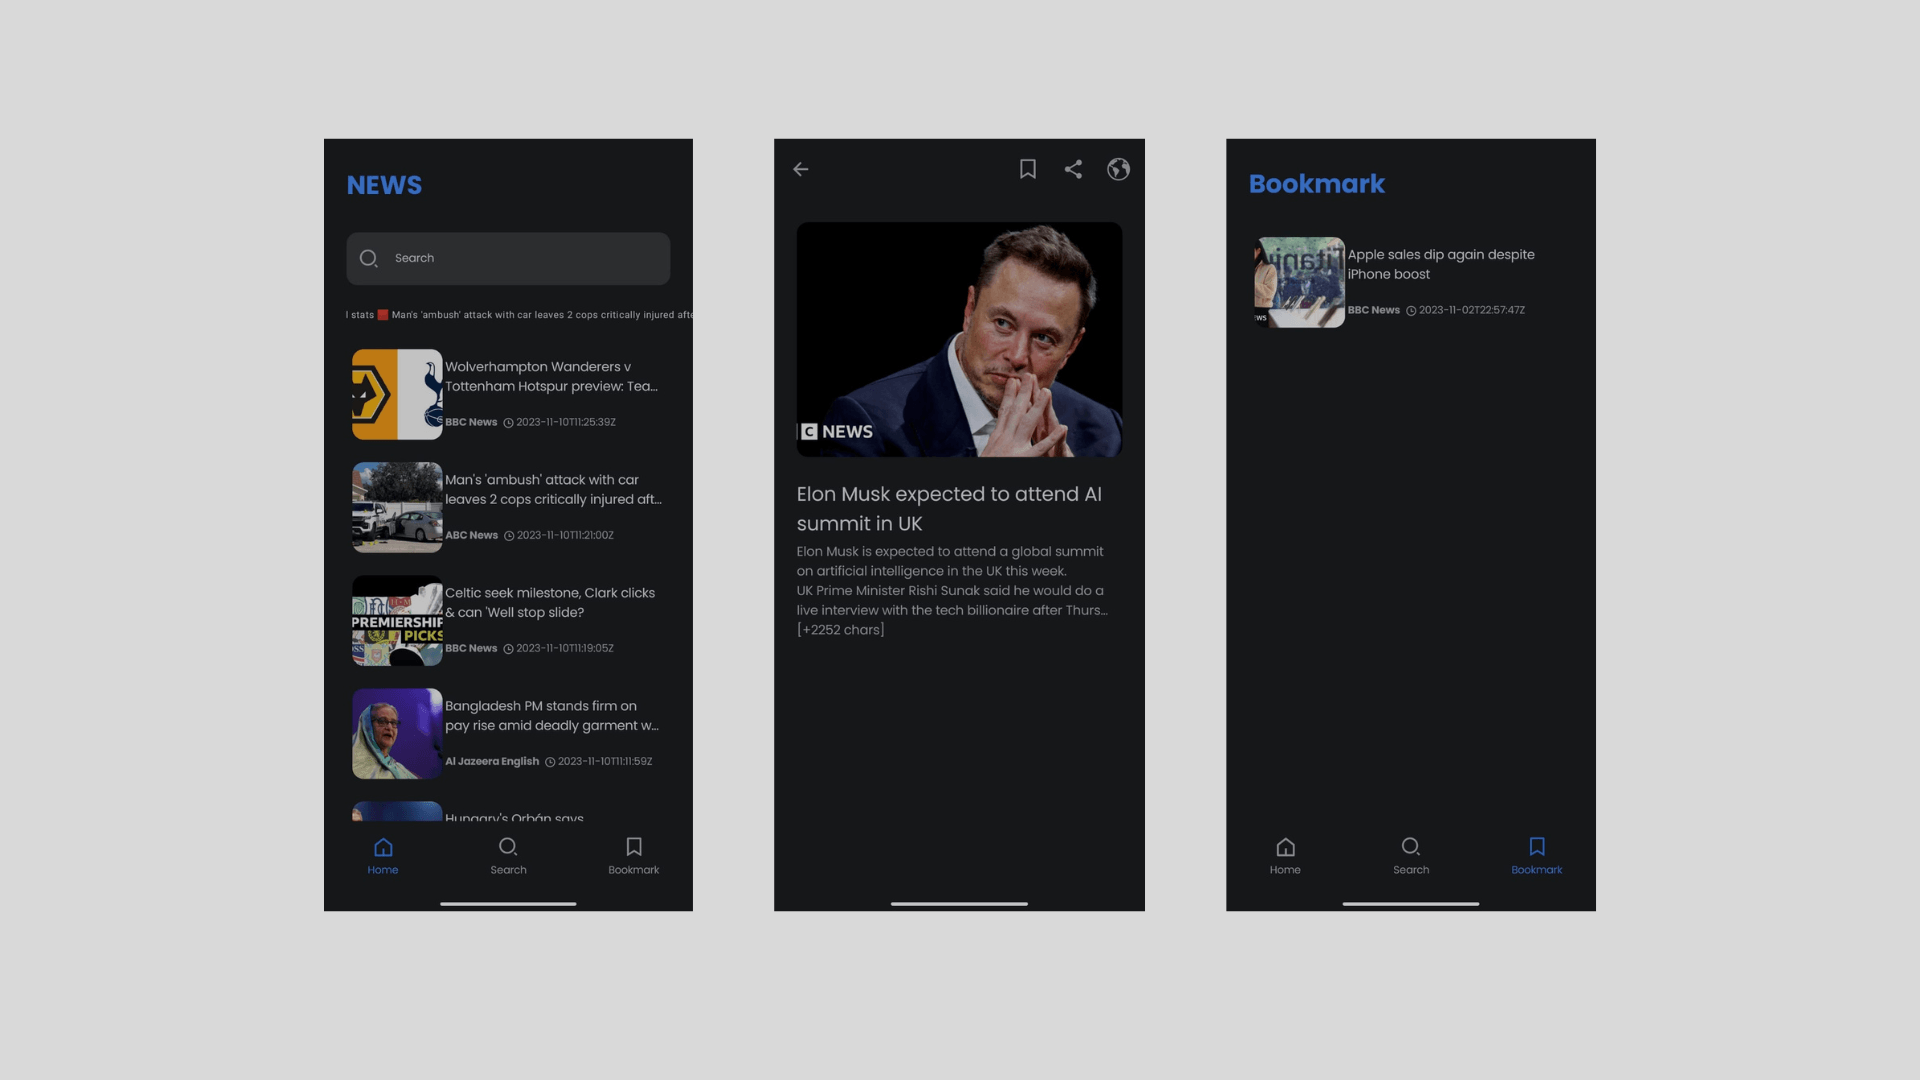
Task: Open Wolverhampton Wanderers v Tottenham article
Action: [x=551, y=377]
